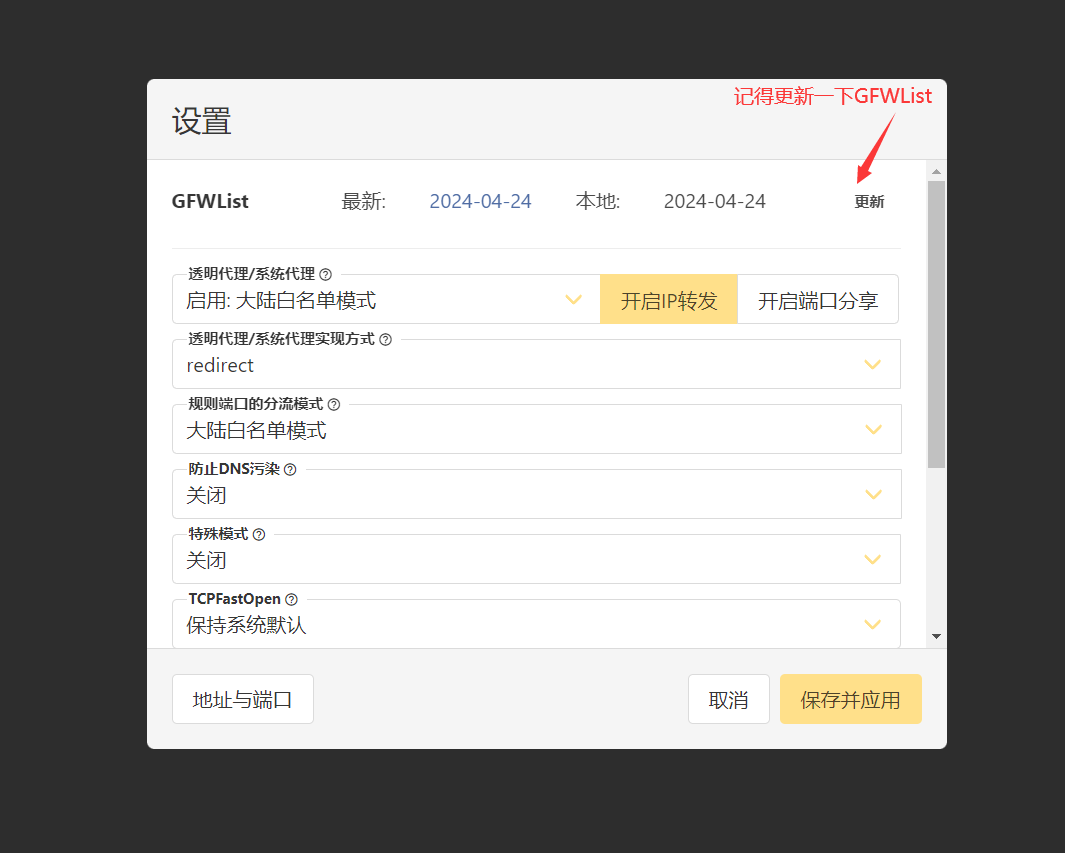Open the 特殊模式 dropdown
1065x853 pixels.
tap(536, 560)
